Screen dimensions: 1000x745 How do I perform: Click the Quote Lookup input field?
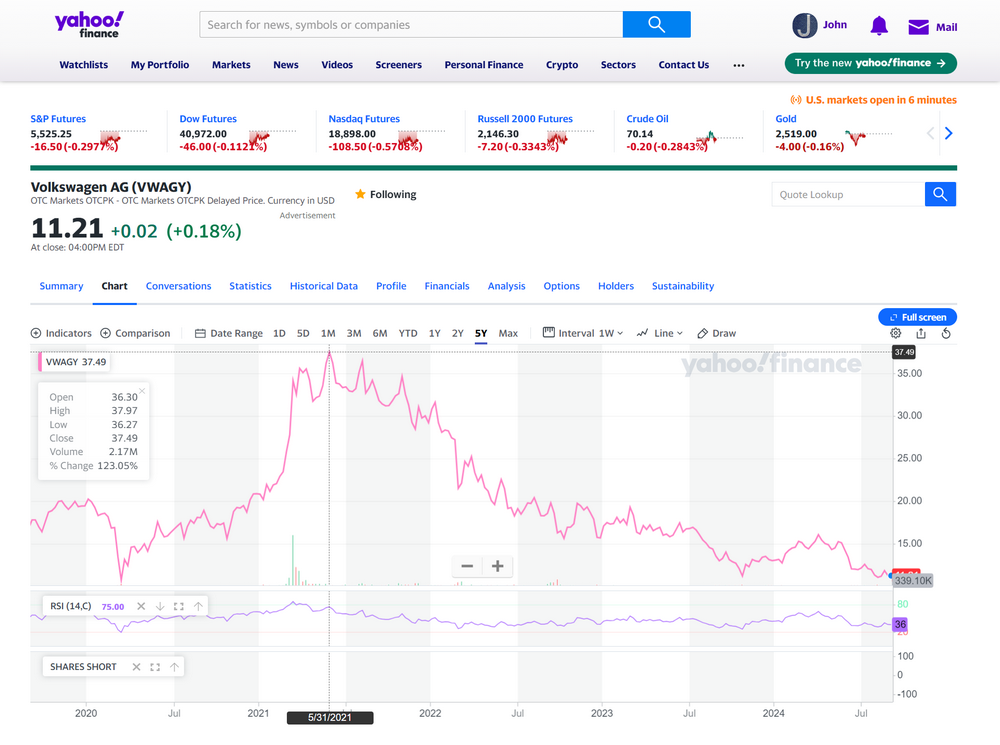pos(848,195)
